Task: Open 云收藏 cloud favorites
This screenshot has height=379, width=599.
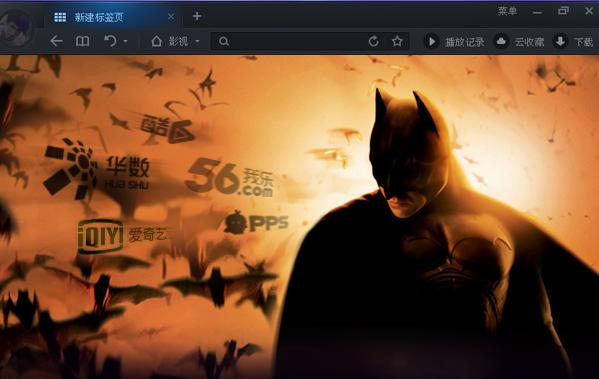Action: [x=519, y=41]
